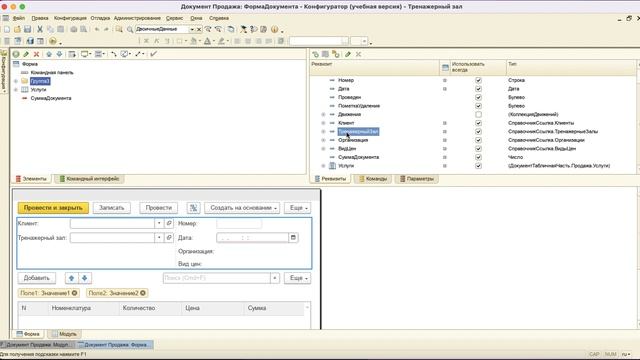Switch to the Команды tab
The height and width of the screenshot is (360, 640).
click(373, 179)
